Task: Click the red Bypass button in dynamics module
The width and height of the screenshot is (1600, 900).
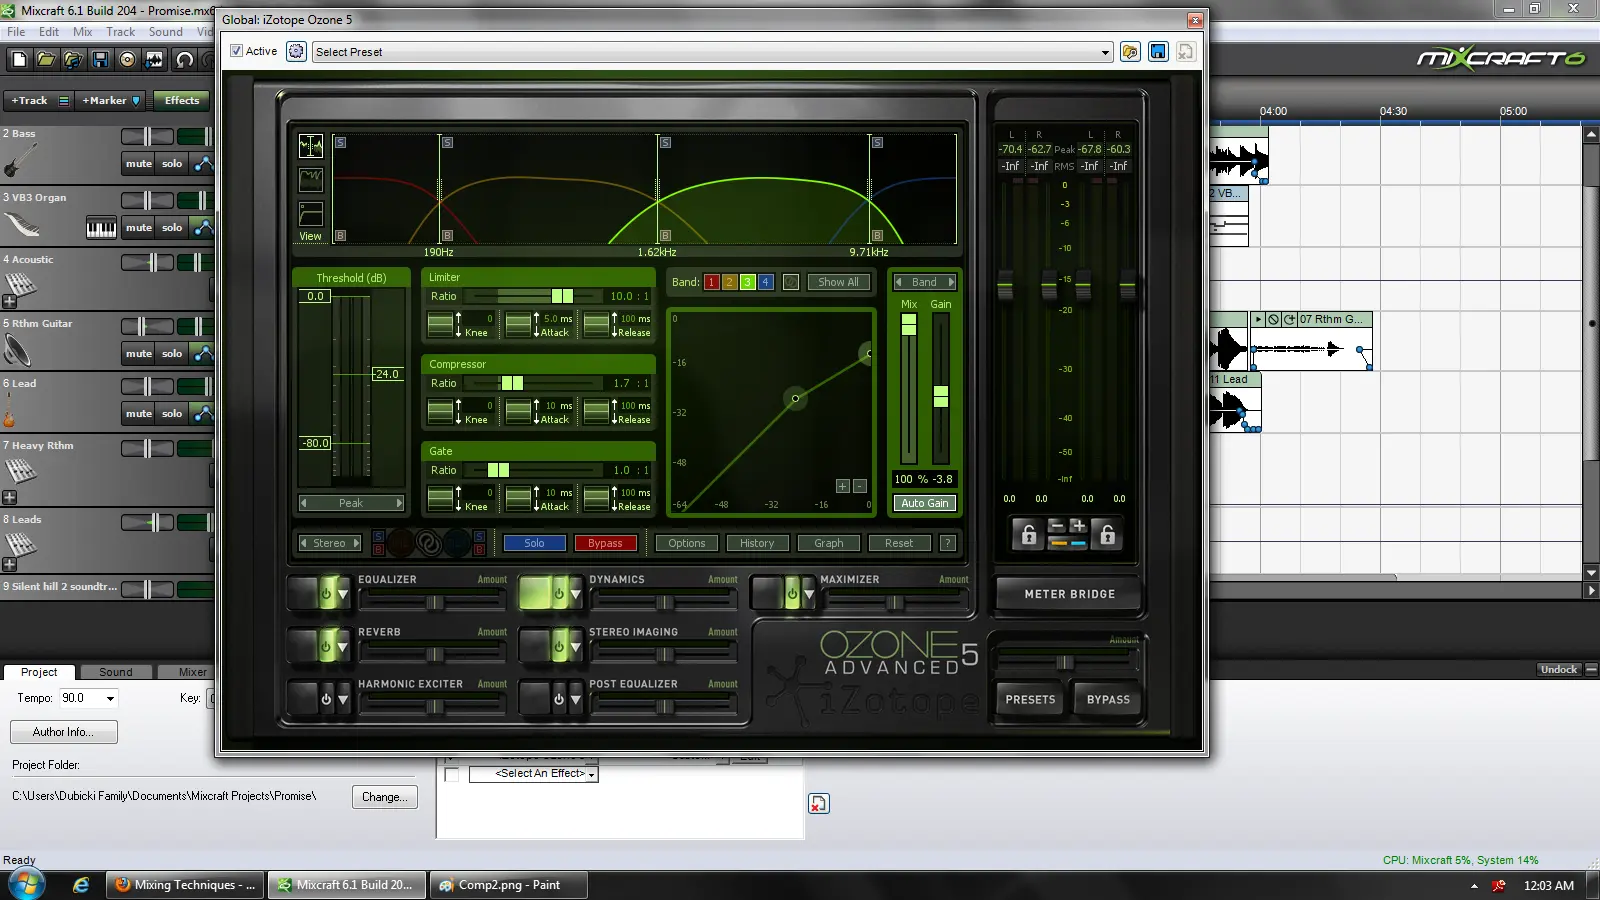Action: tap(605, 543)
